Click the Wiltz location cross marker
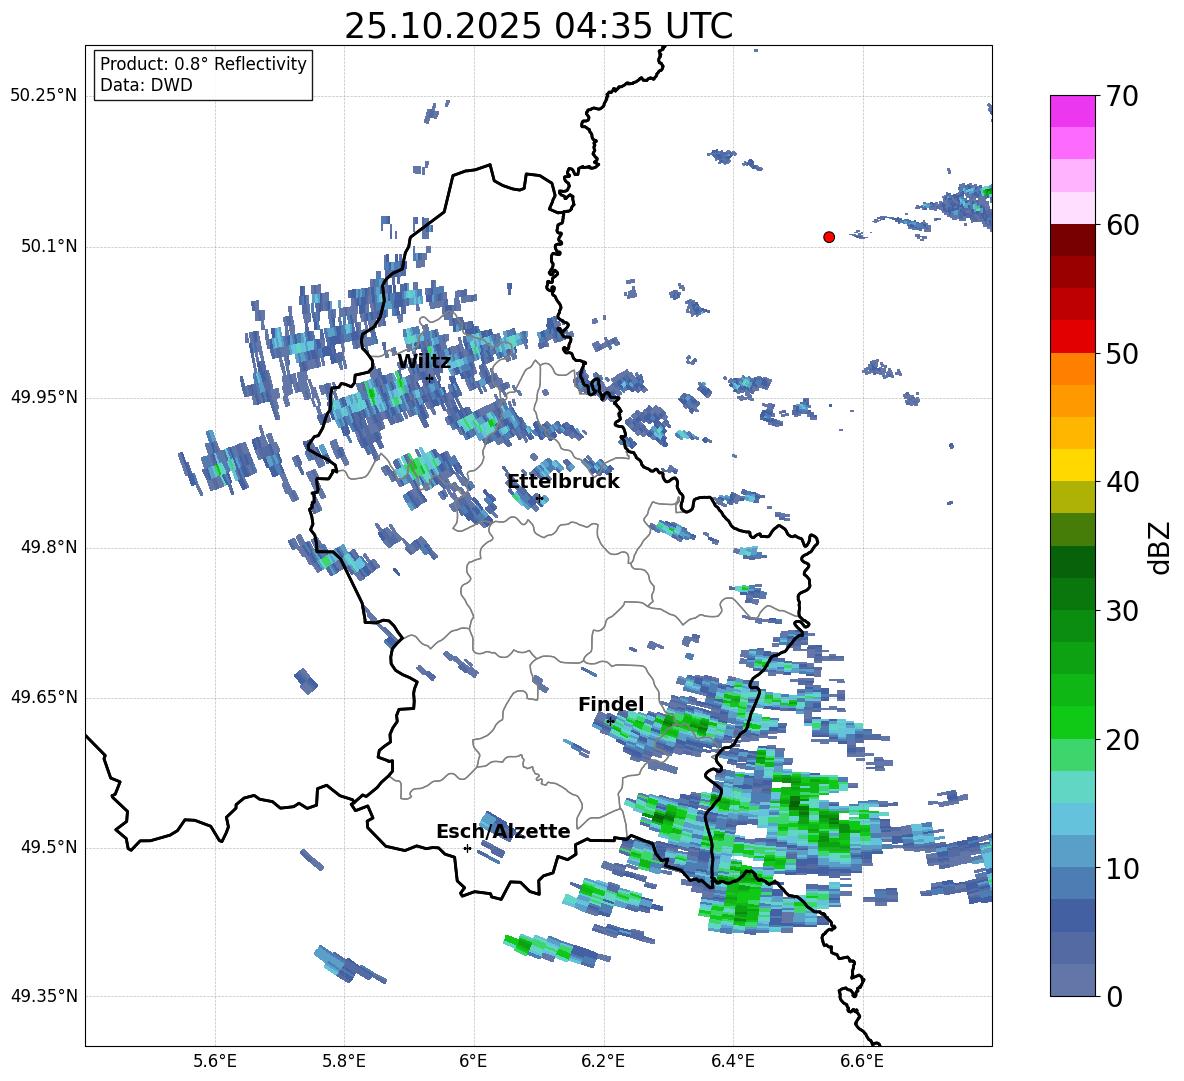 [x=430, y=378]
